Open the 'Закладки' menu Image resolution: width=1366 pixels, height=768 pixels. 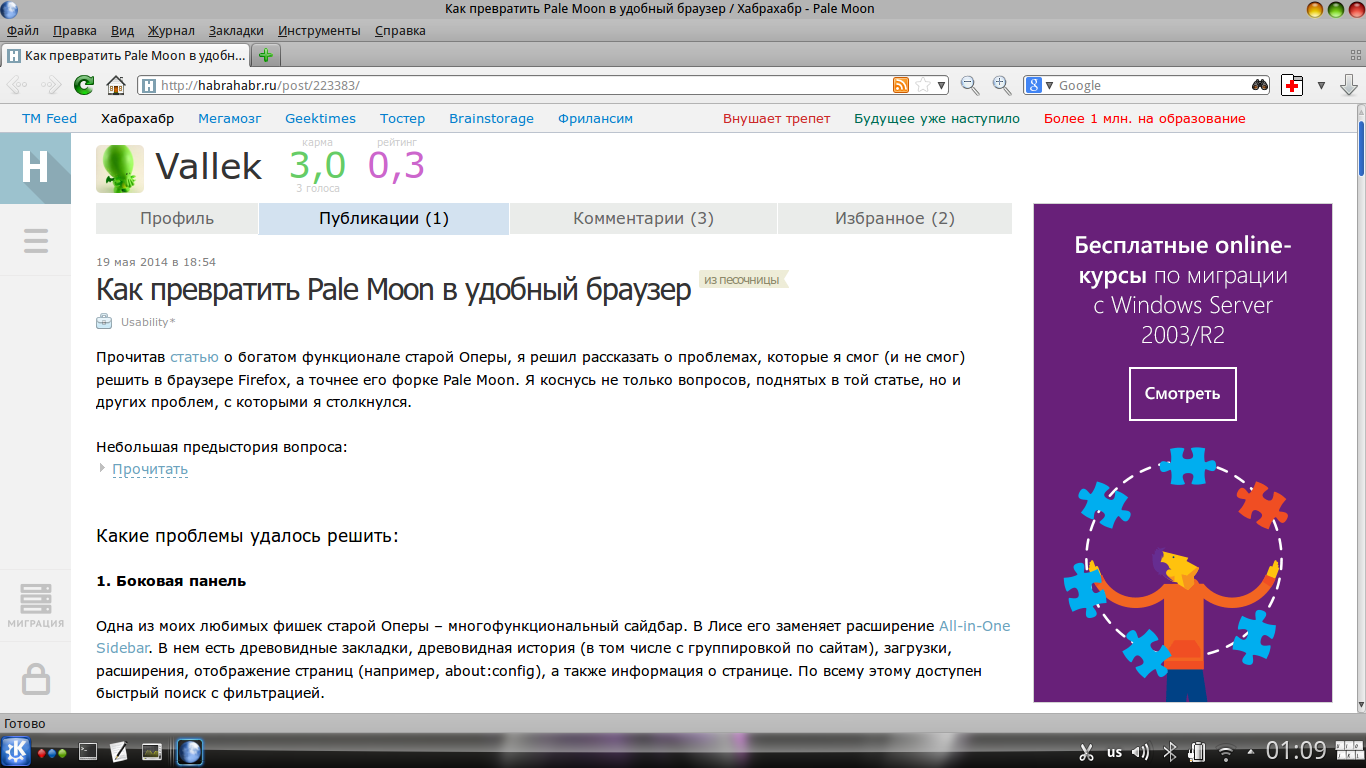pos(236,30)
